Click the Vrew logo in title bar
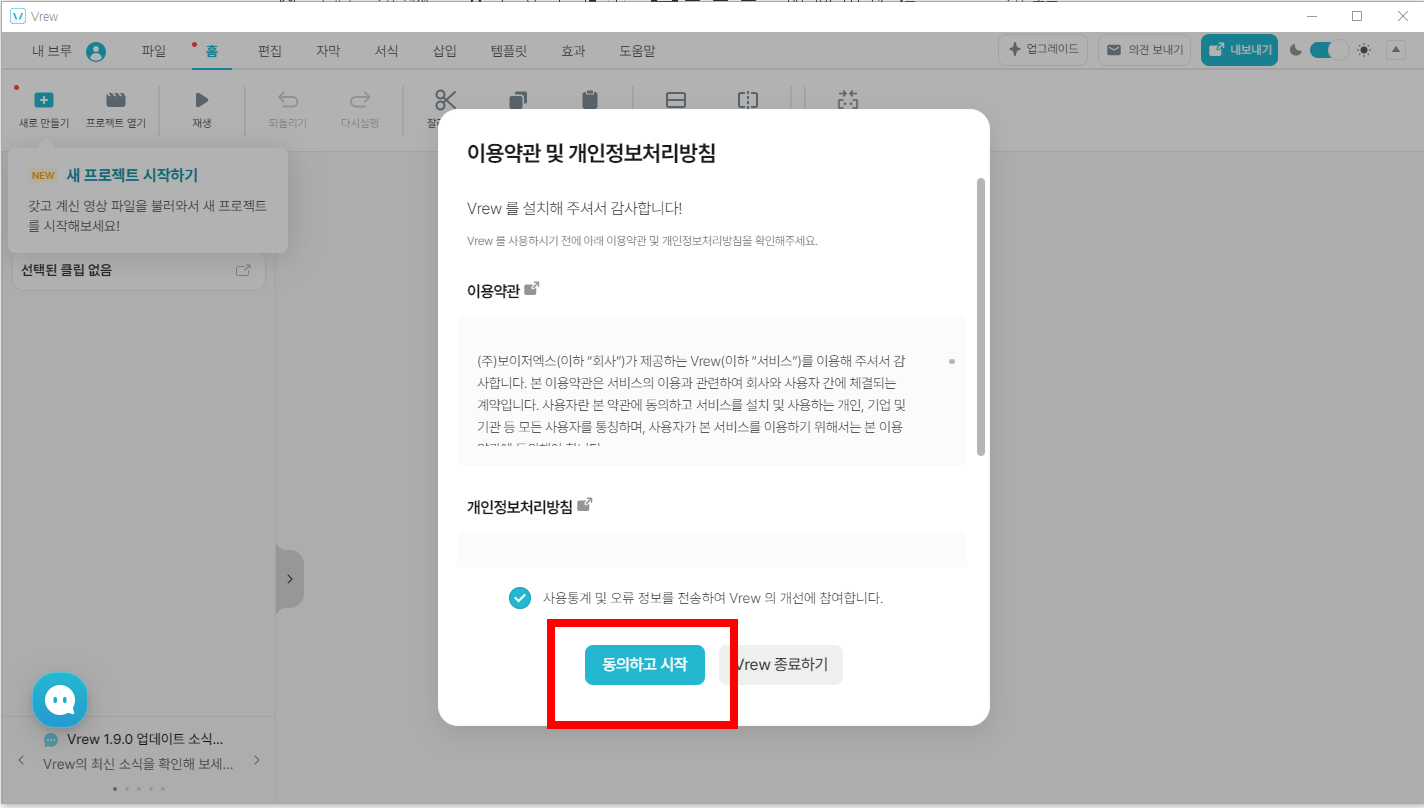The image size is (1424, 808). pyautogui.click(x=17, y=16)
